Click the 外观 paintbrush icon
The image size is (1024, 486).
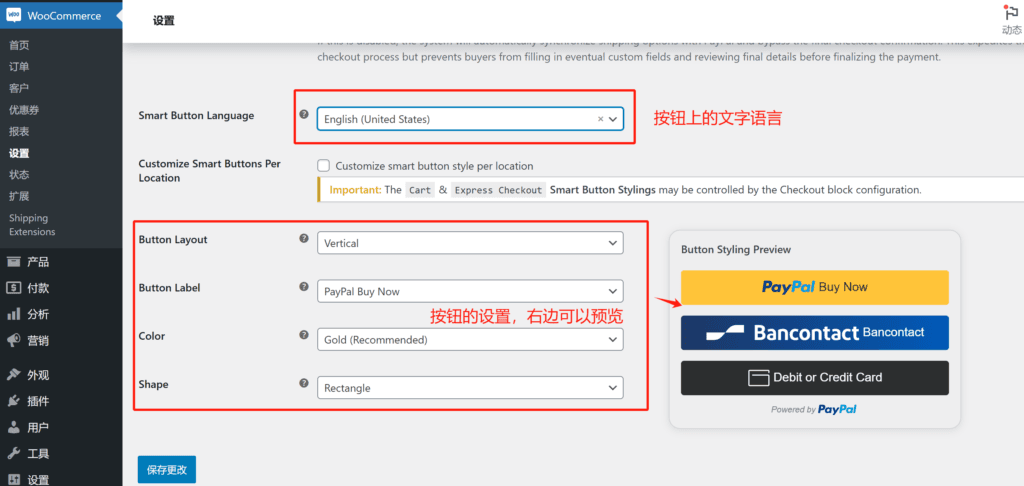tap(13, 375)
